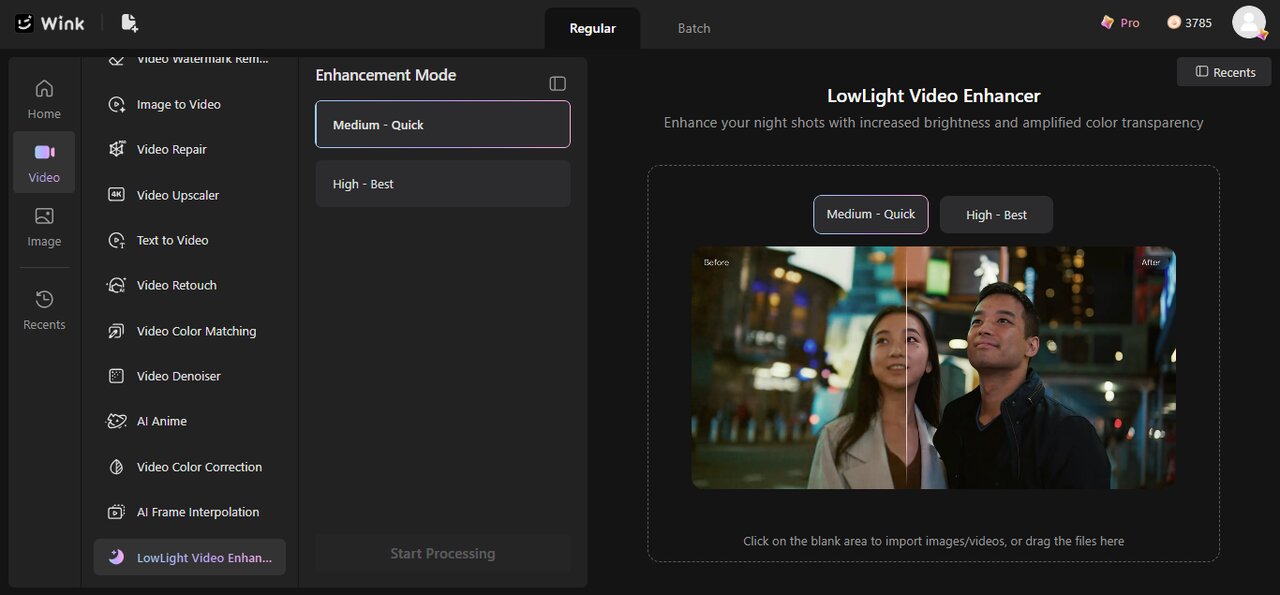Click the After label on preview
This screenshot has height=595, width=1280.
(x=1151, y=262)
